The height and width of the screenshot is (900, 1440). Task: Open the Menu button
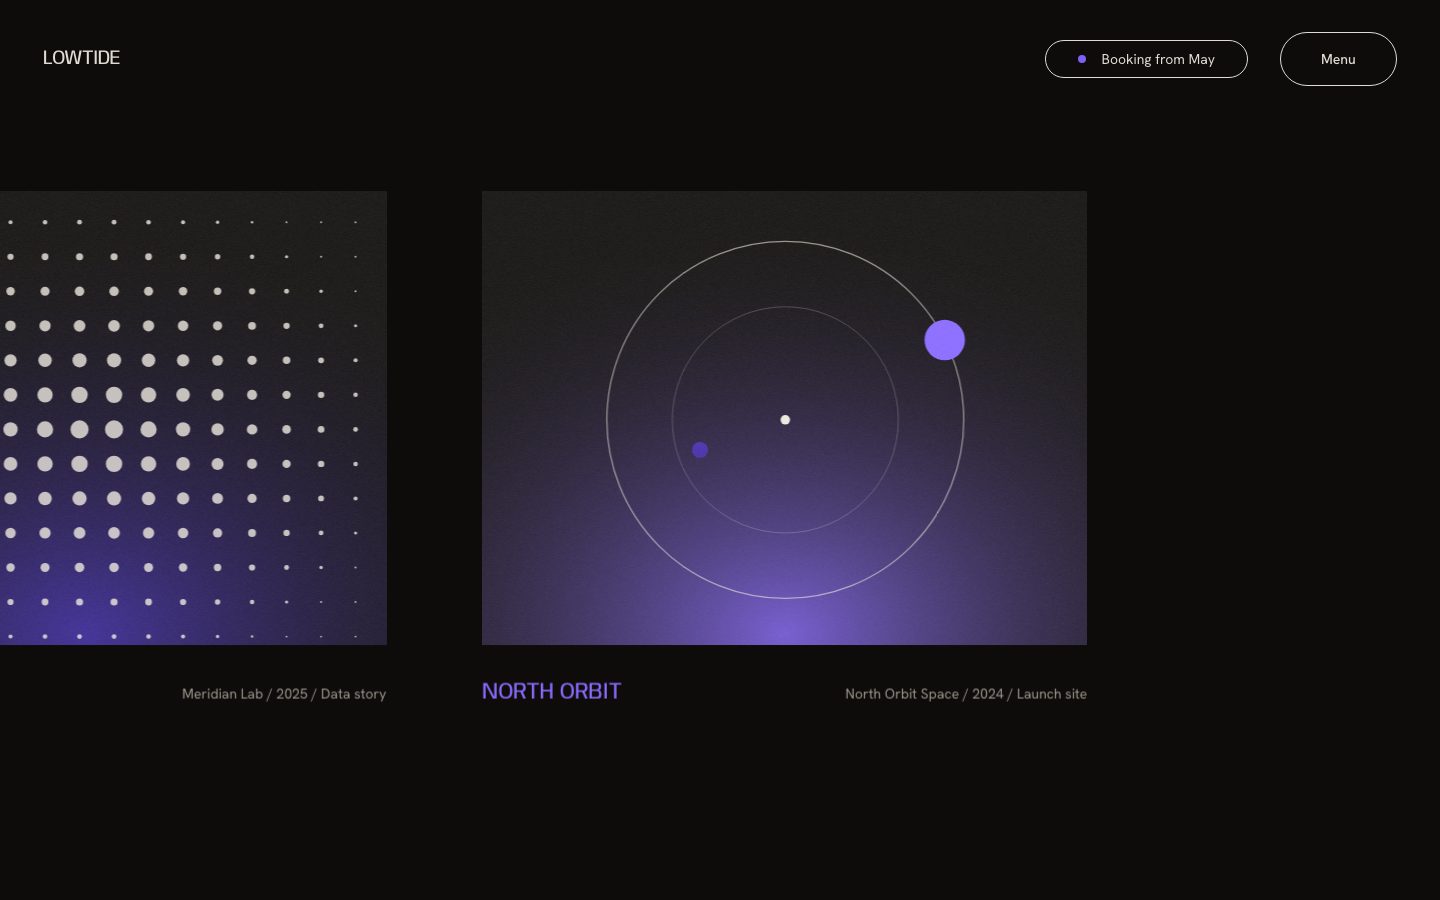tap(1338, 59)
